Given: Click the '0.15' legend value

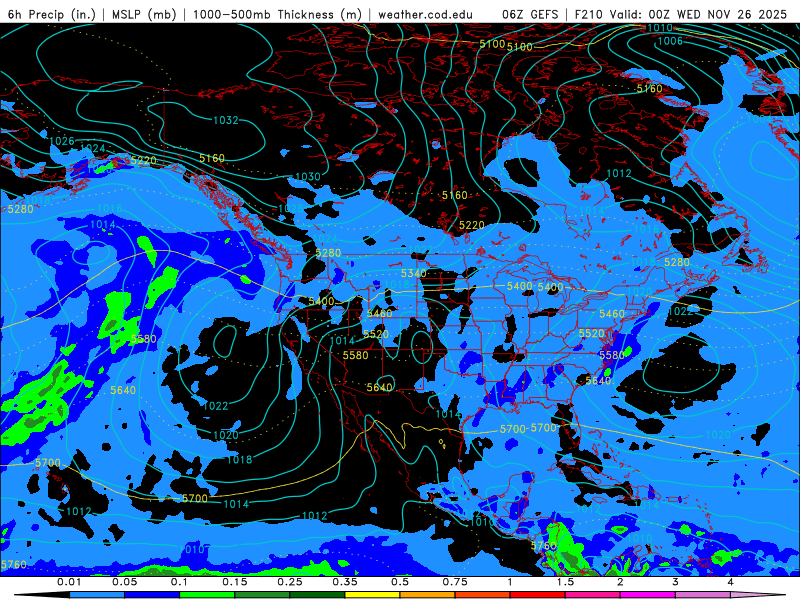Looking at the screenshot, I should [235, 582].
